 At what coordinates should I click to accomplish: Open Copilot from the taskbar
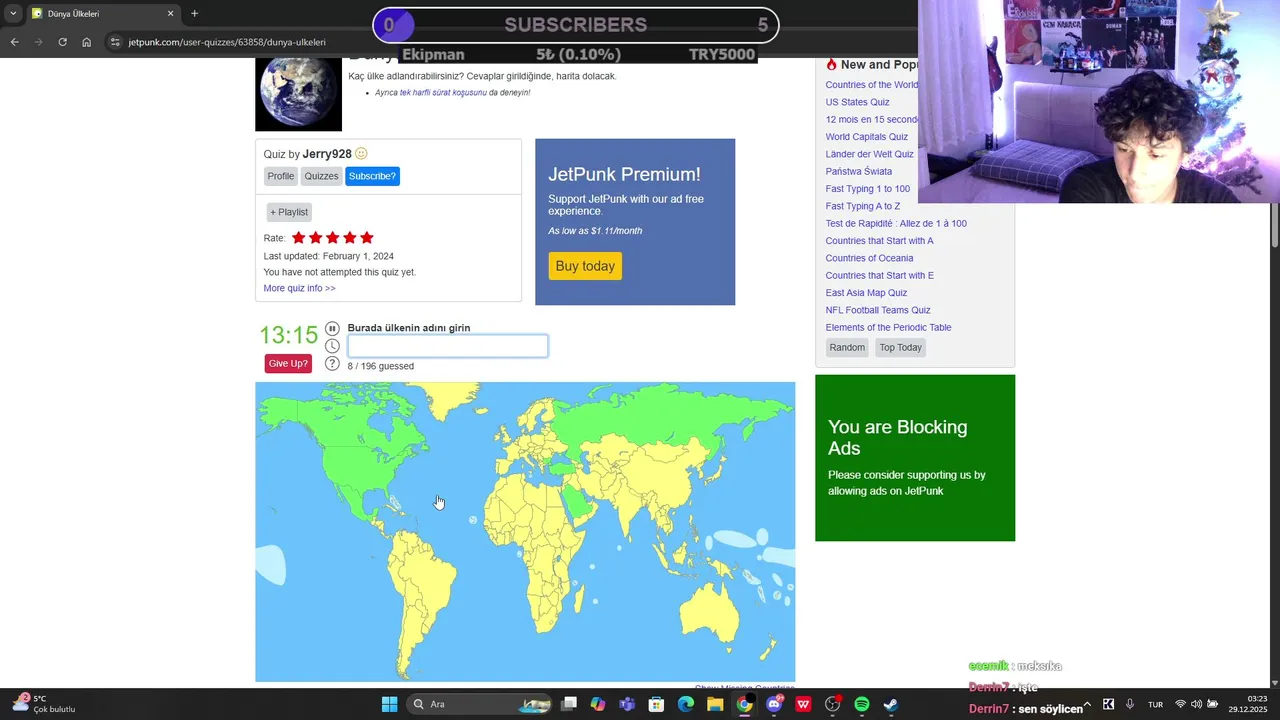point(598,704)
